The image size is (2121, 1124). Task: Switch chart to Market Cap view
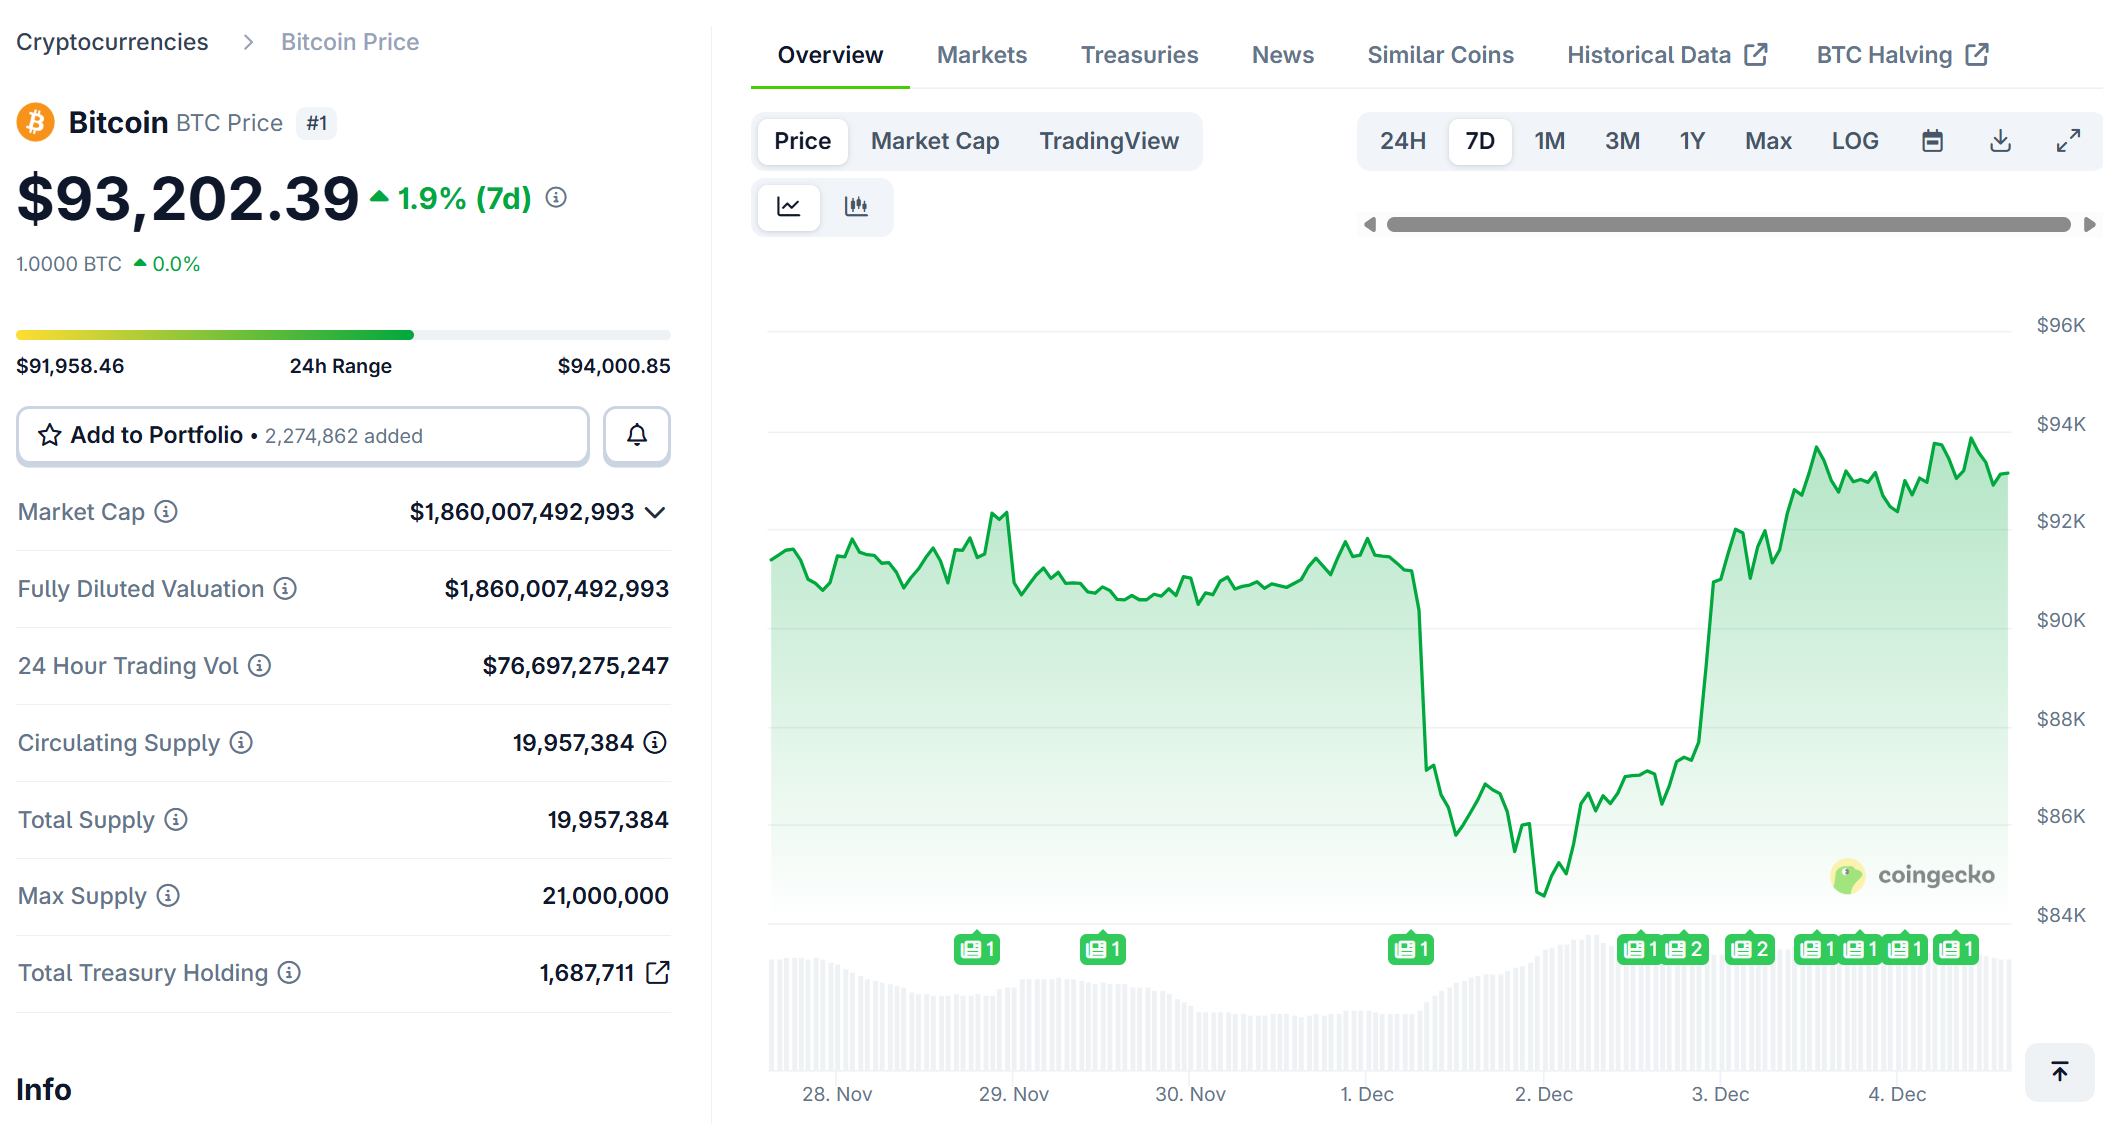point(934,141)
